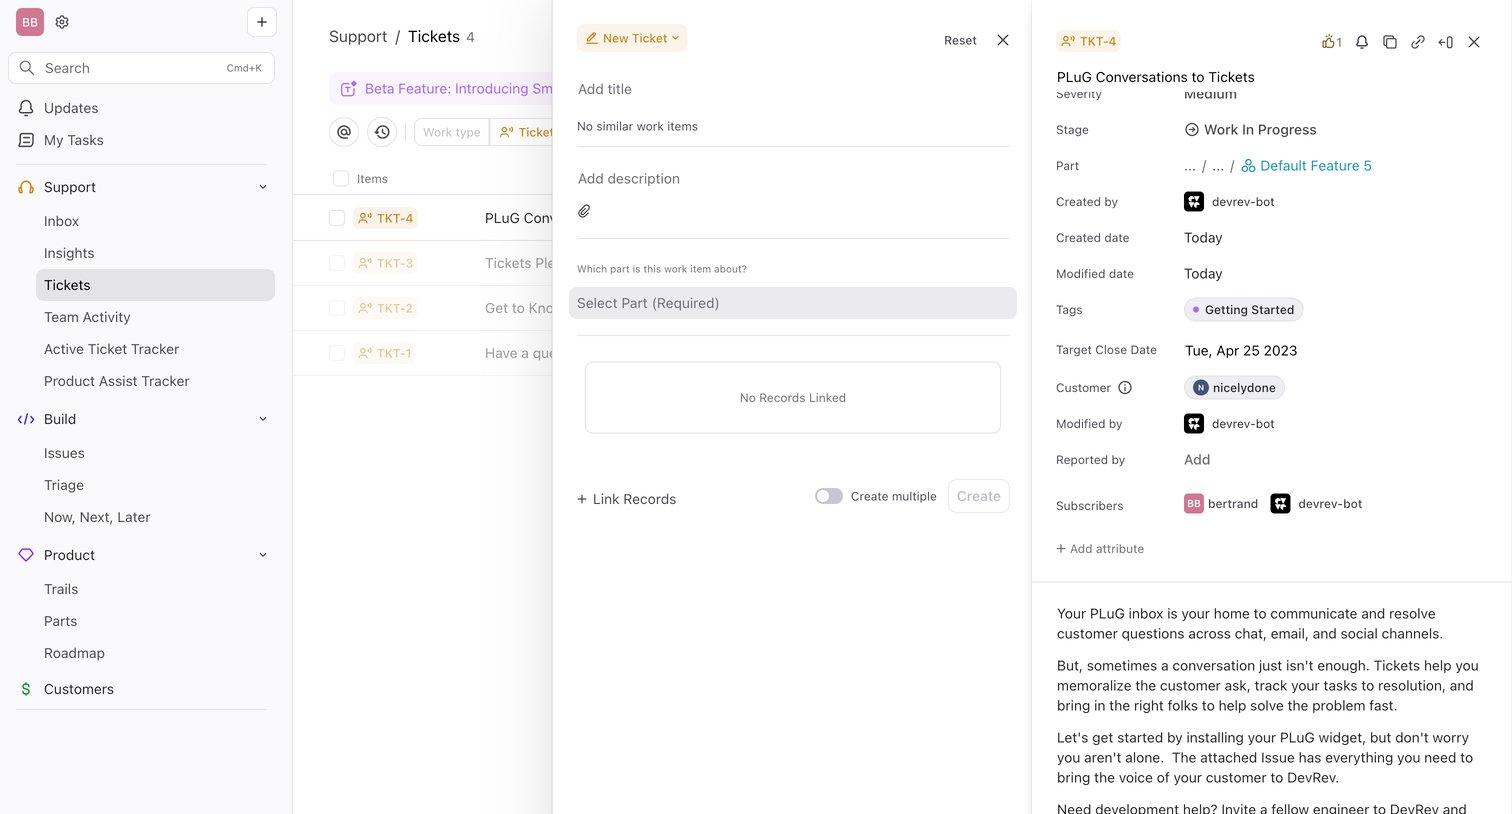Click Link Records
This screenshot has width=1512, height=814.
tap(626, 499)
